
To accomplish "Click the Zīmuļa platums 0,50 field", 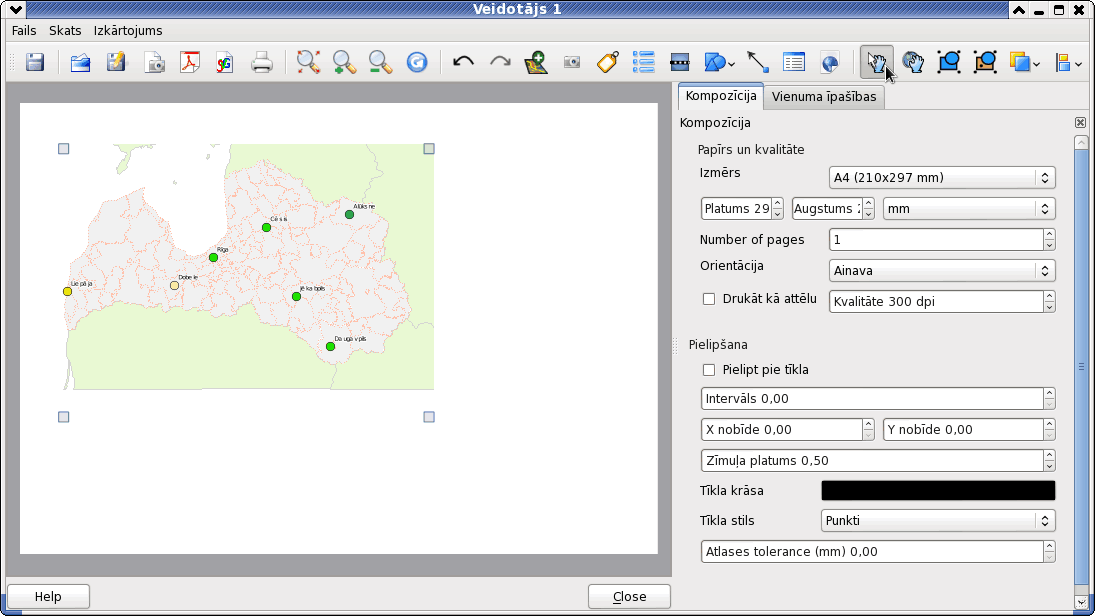I will 872,461.
